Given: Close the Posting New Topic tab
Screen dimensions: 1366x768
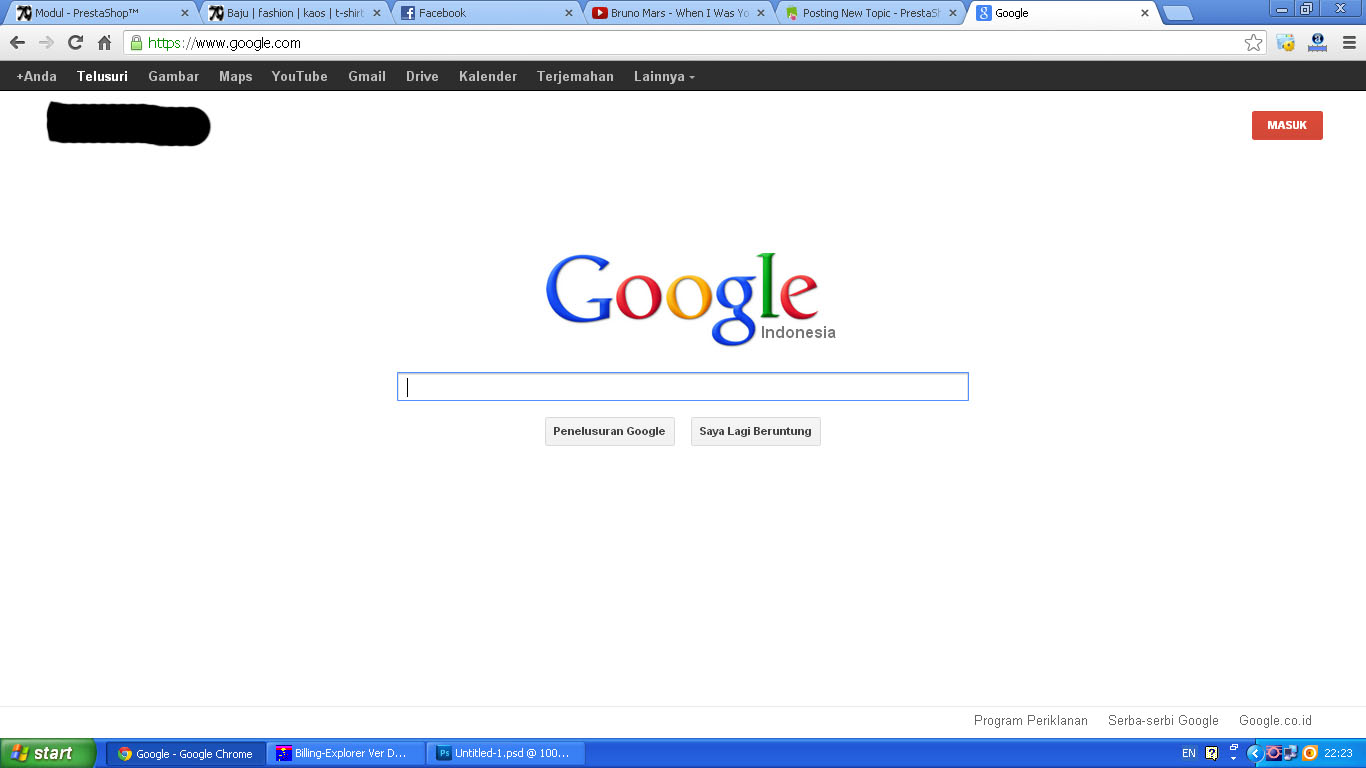Looking at the screenshot, I should click(953, 13).
